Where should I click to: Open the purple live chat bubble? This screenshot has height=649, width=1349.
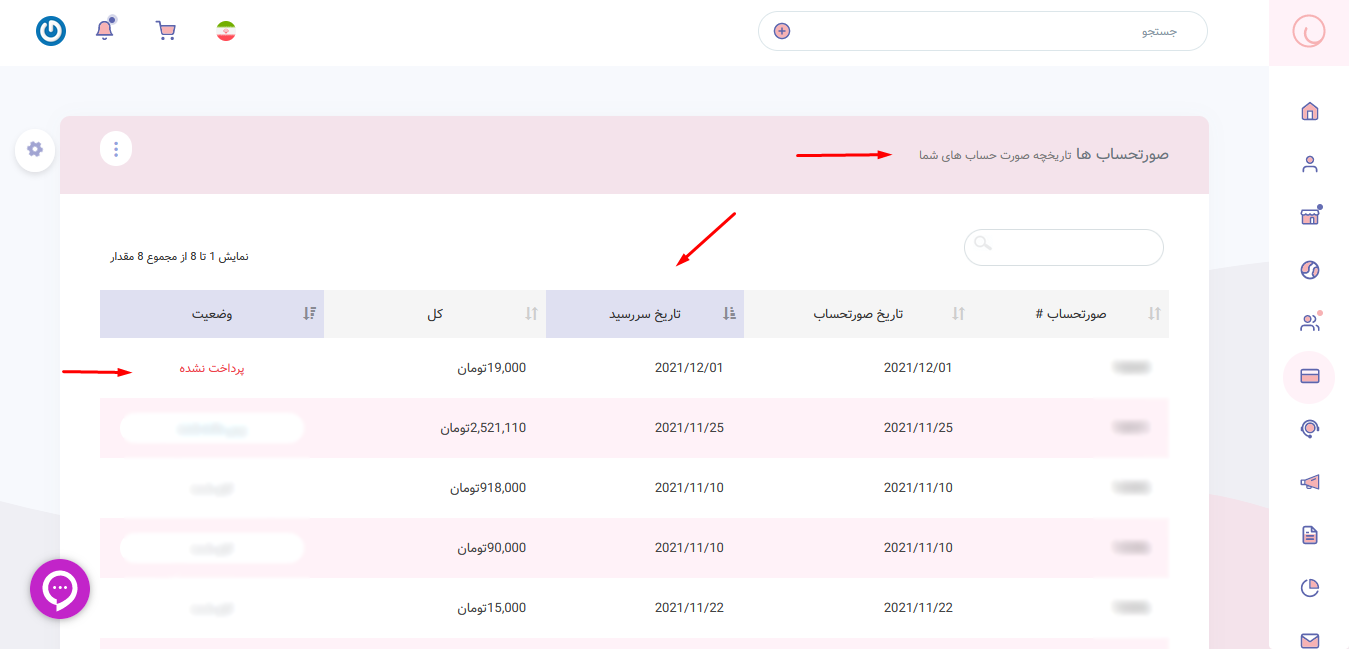(x=60, y=589)
